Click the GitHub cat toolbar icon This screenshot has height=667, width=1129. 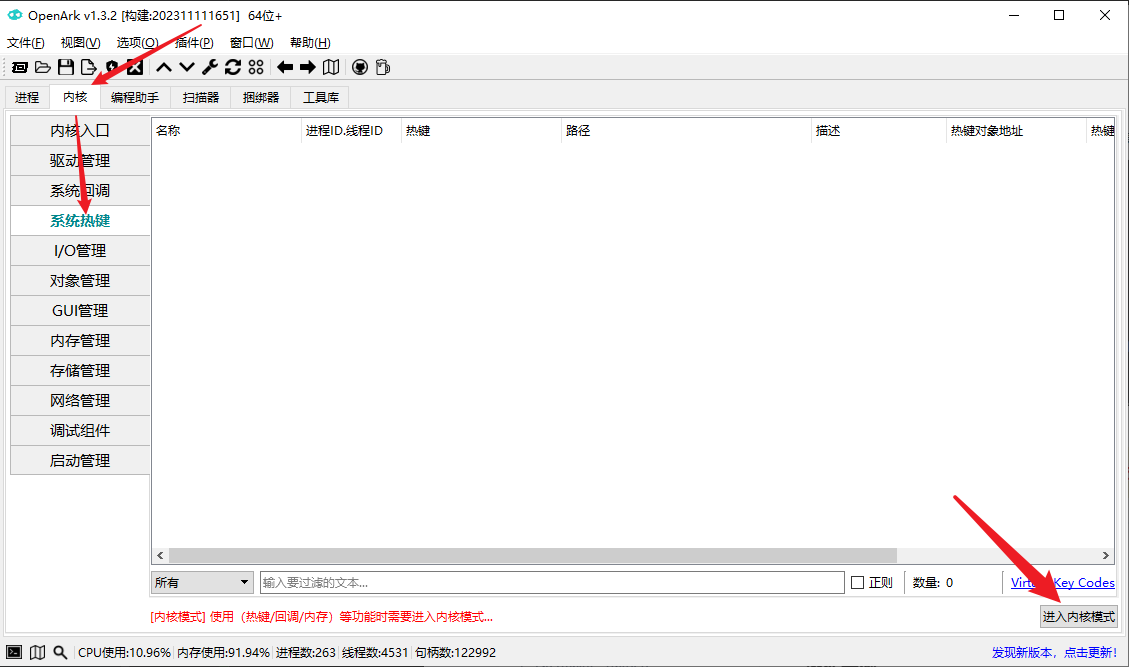pyautogui.click(x=359, y=67)
